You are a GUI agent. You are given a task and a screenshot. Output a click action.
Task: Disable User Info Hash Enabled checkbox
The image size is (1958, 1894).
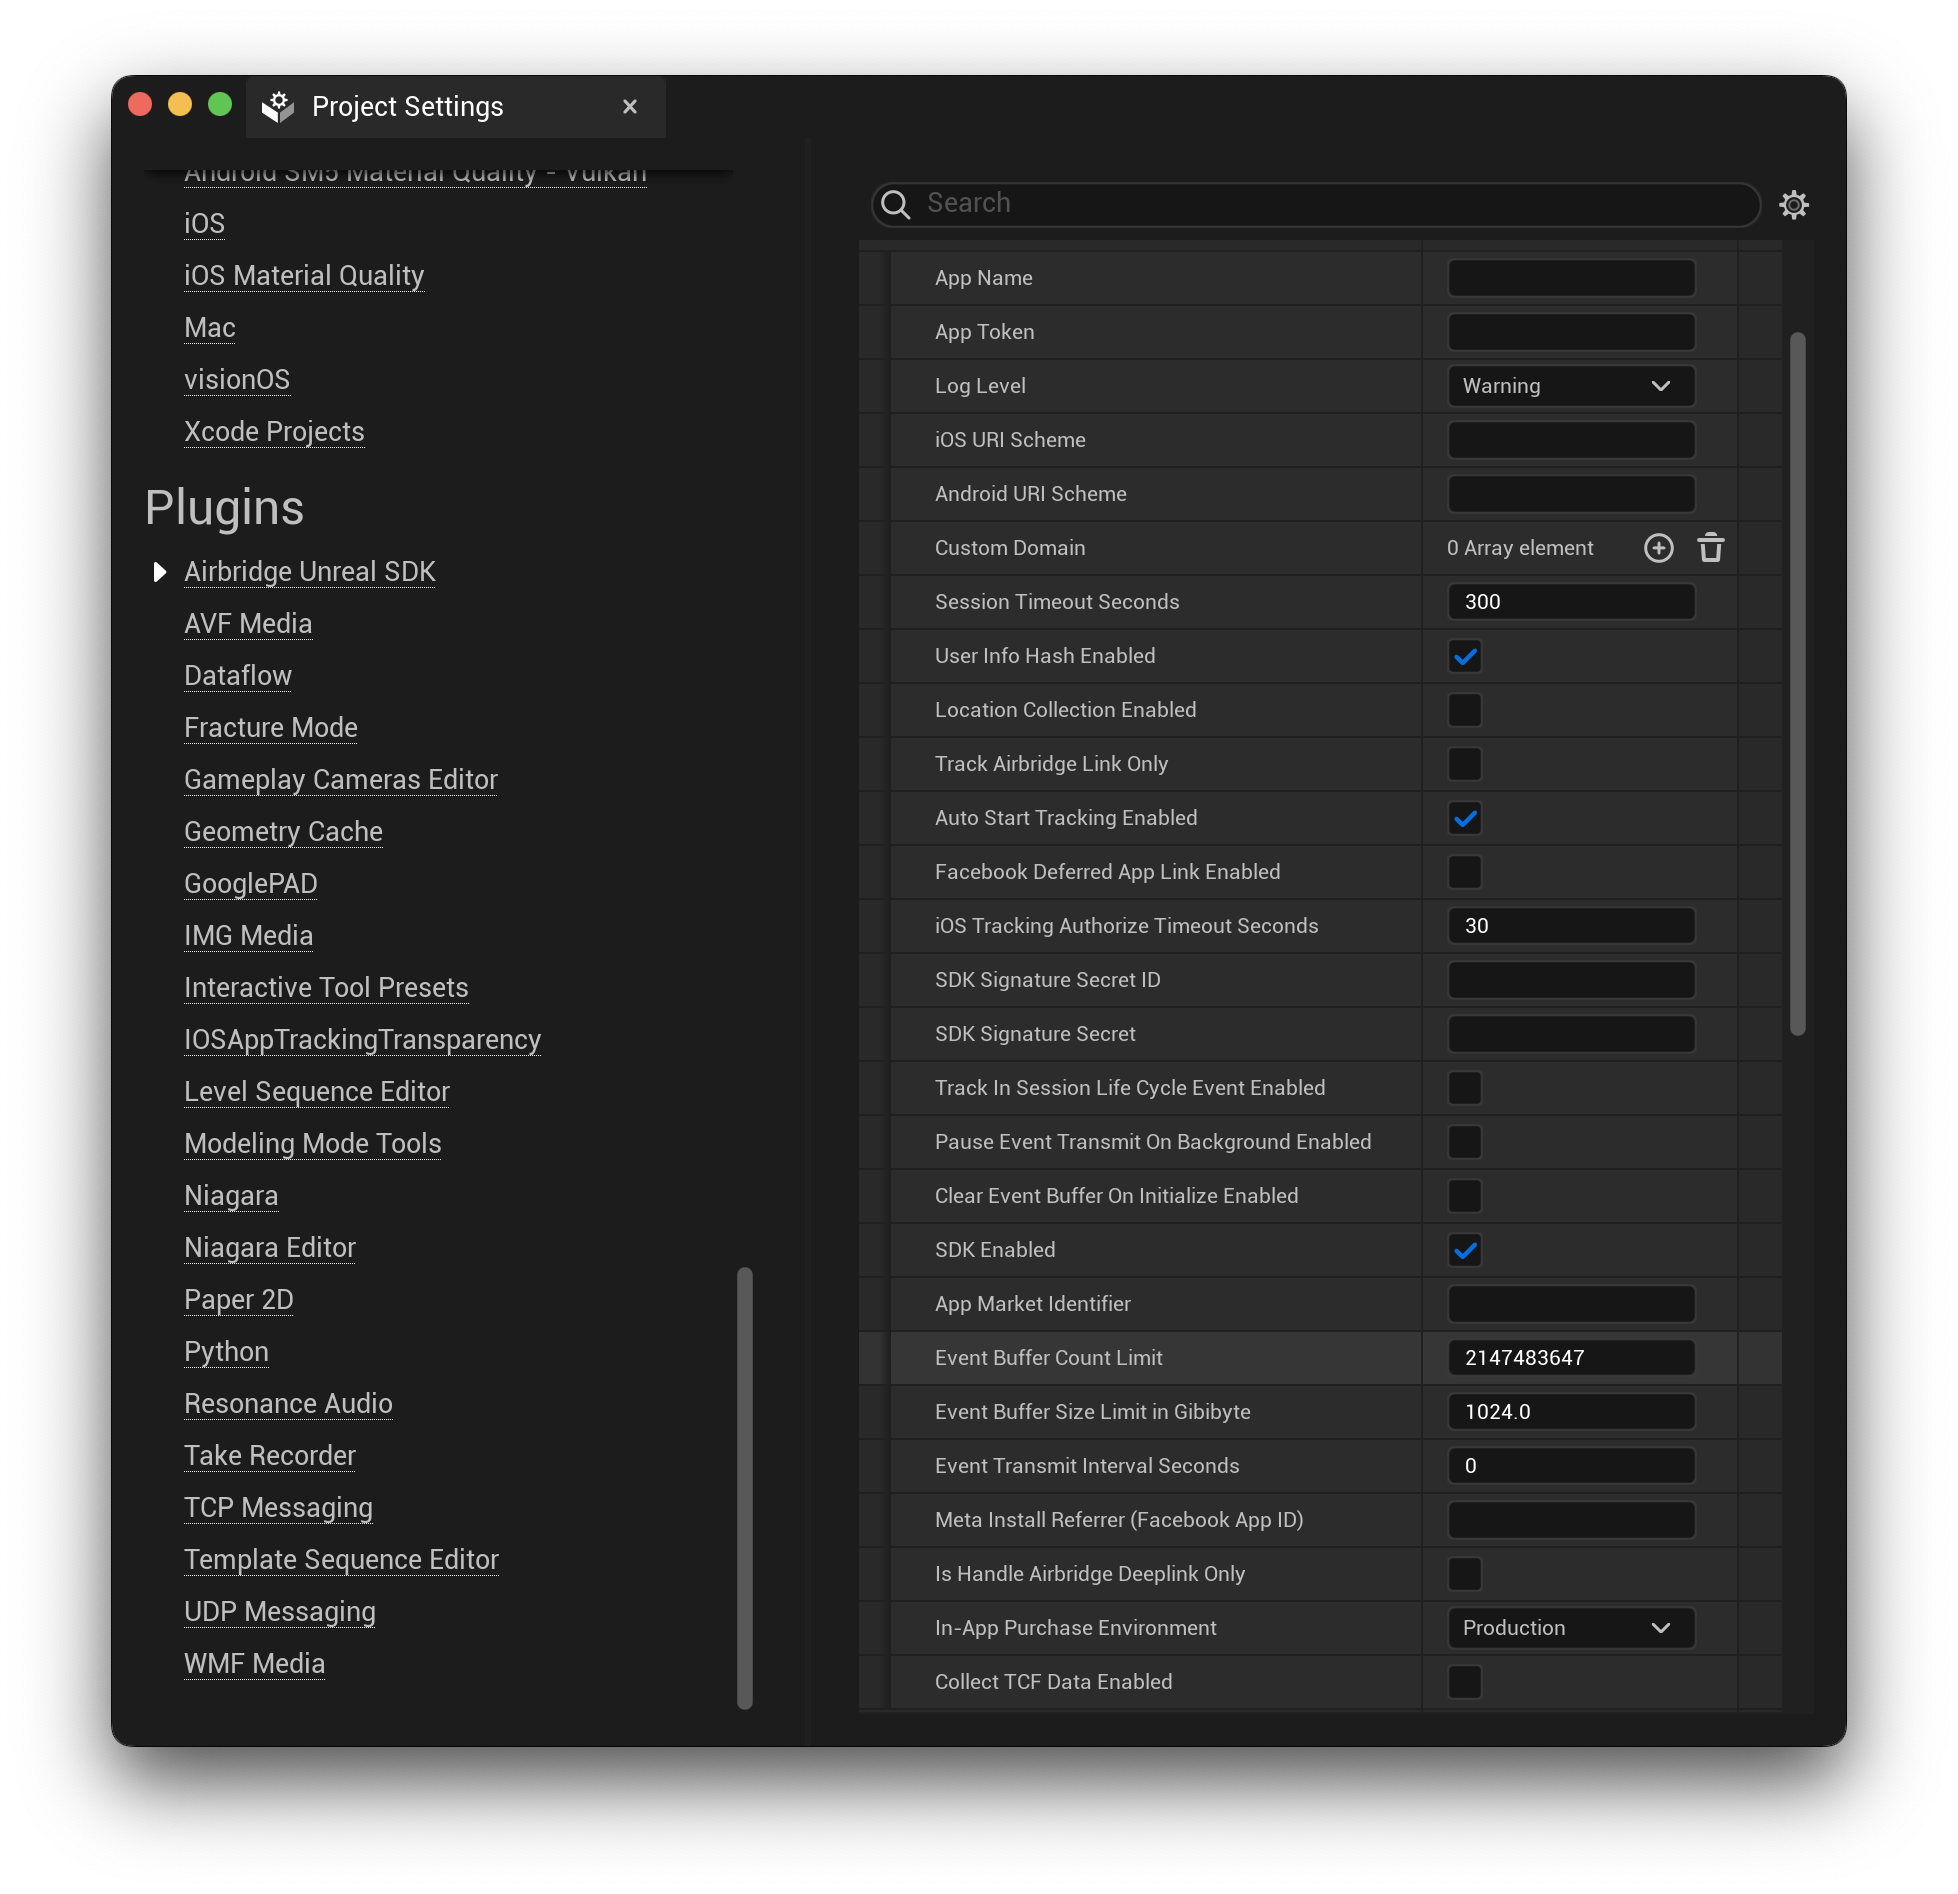[x=1465, y=656]
